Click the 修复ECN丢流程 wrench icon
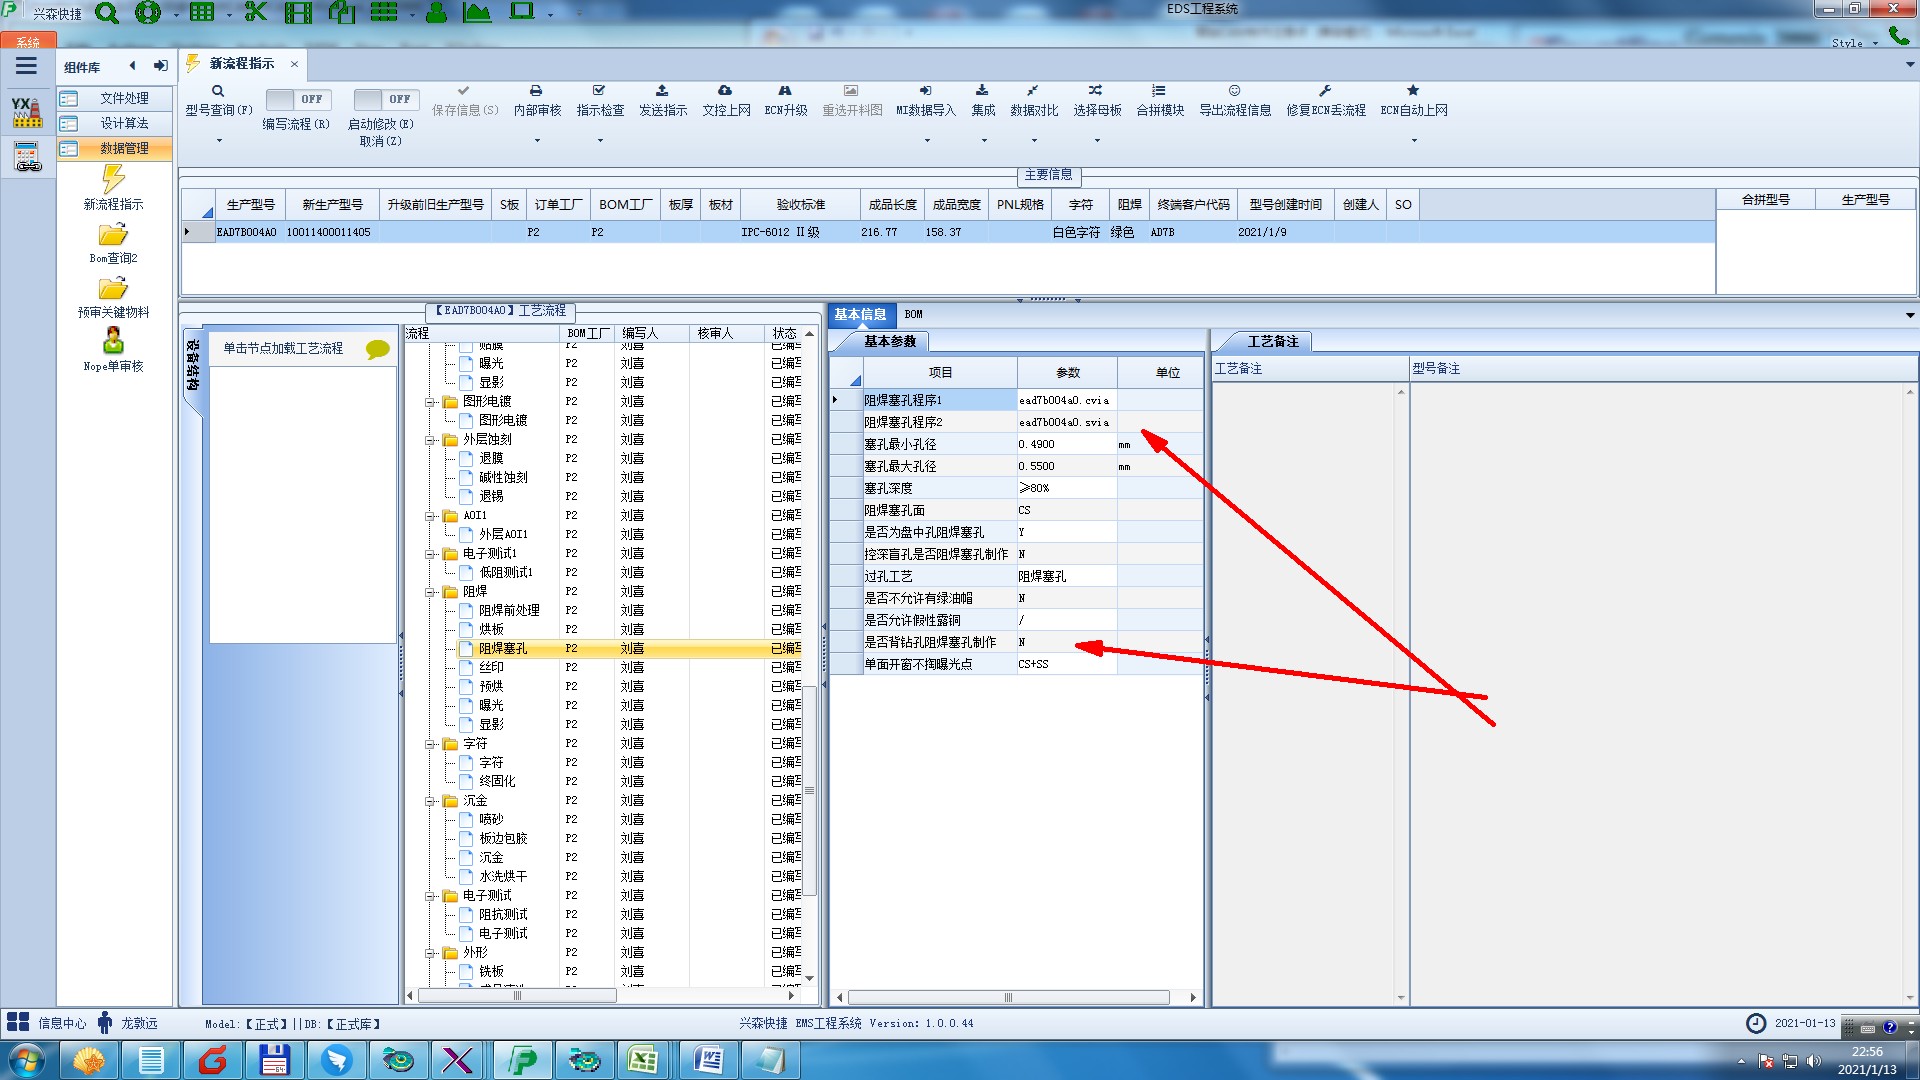The width and height of the screenshot is (1920, 1080). pos(1325,91)
